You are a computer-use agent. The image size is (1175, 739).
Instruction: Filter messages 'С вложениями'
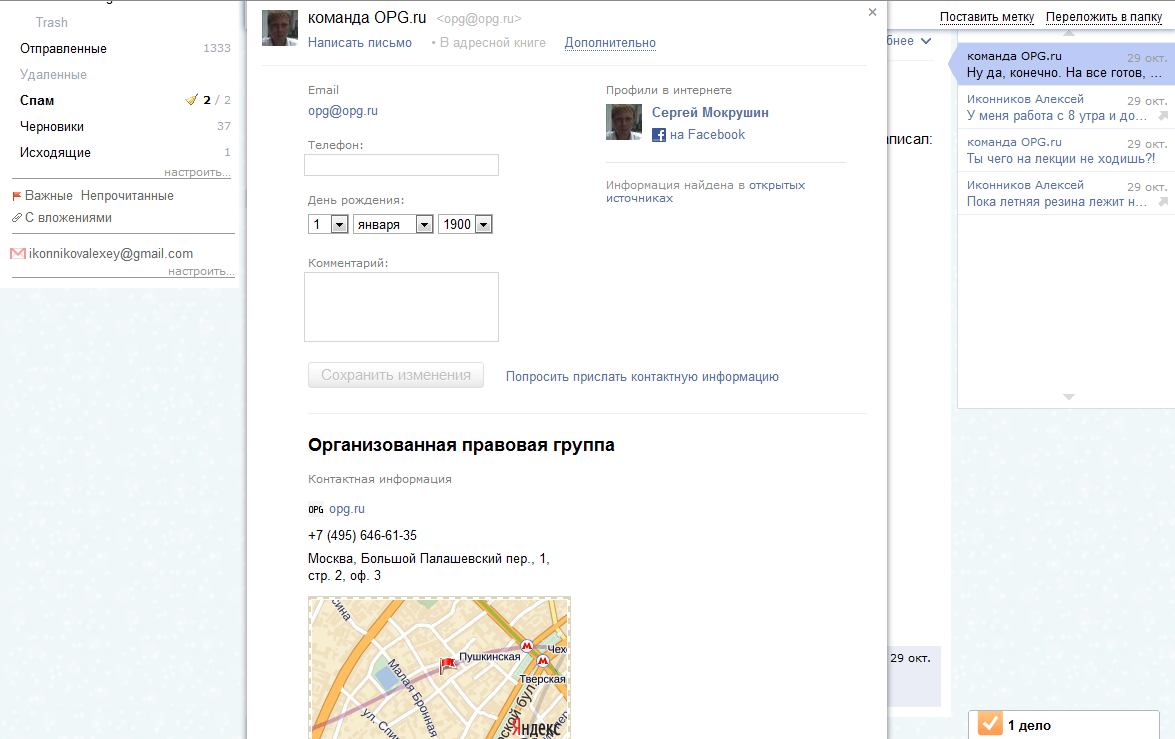(x=68, y=218)
